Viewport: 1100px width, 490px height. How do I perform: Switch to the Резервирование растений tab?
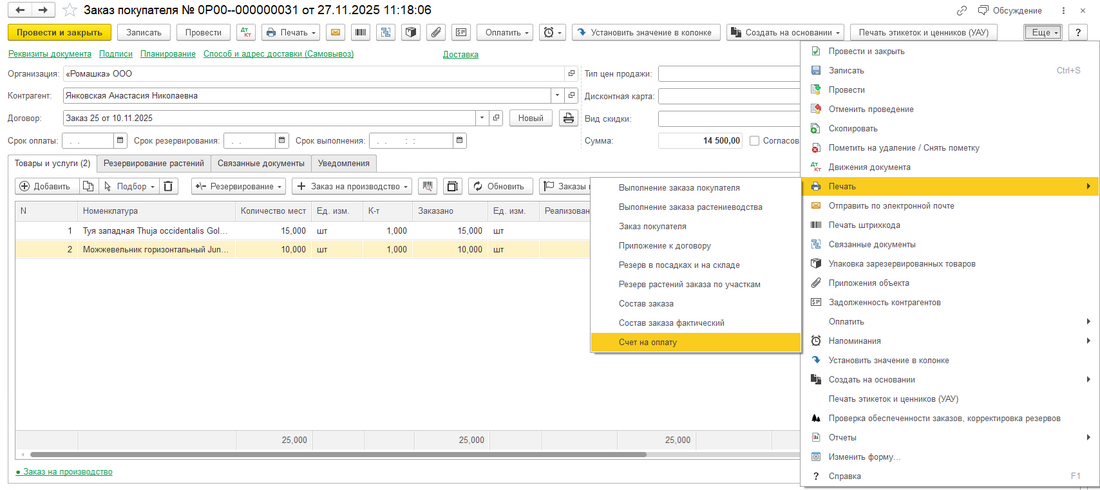click(x=154, y=163)
